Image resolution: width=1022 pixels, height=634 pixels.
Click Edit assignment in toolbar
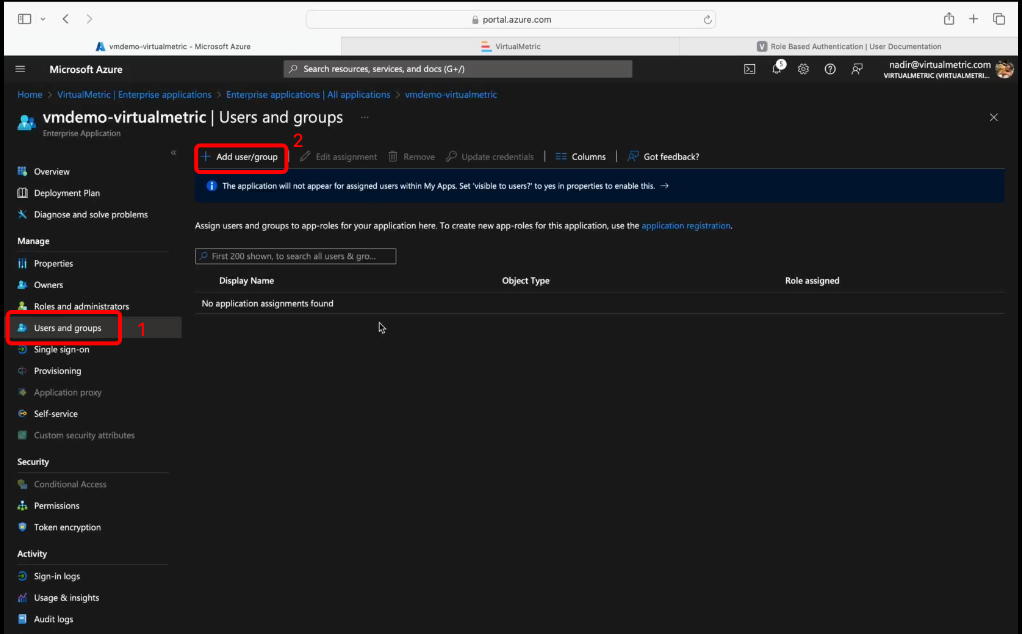(x=338, y=157)
